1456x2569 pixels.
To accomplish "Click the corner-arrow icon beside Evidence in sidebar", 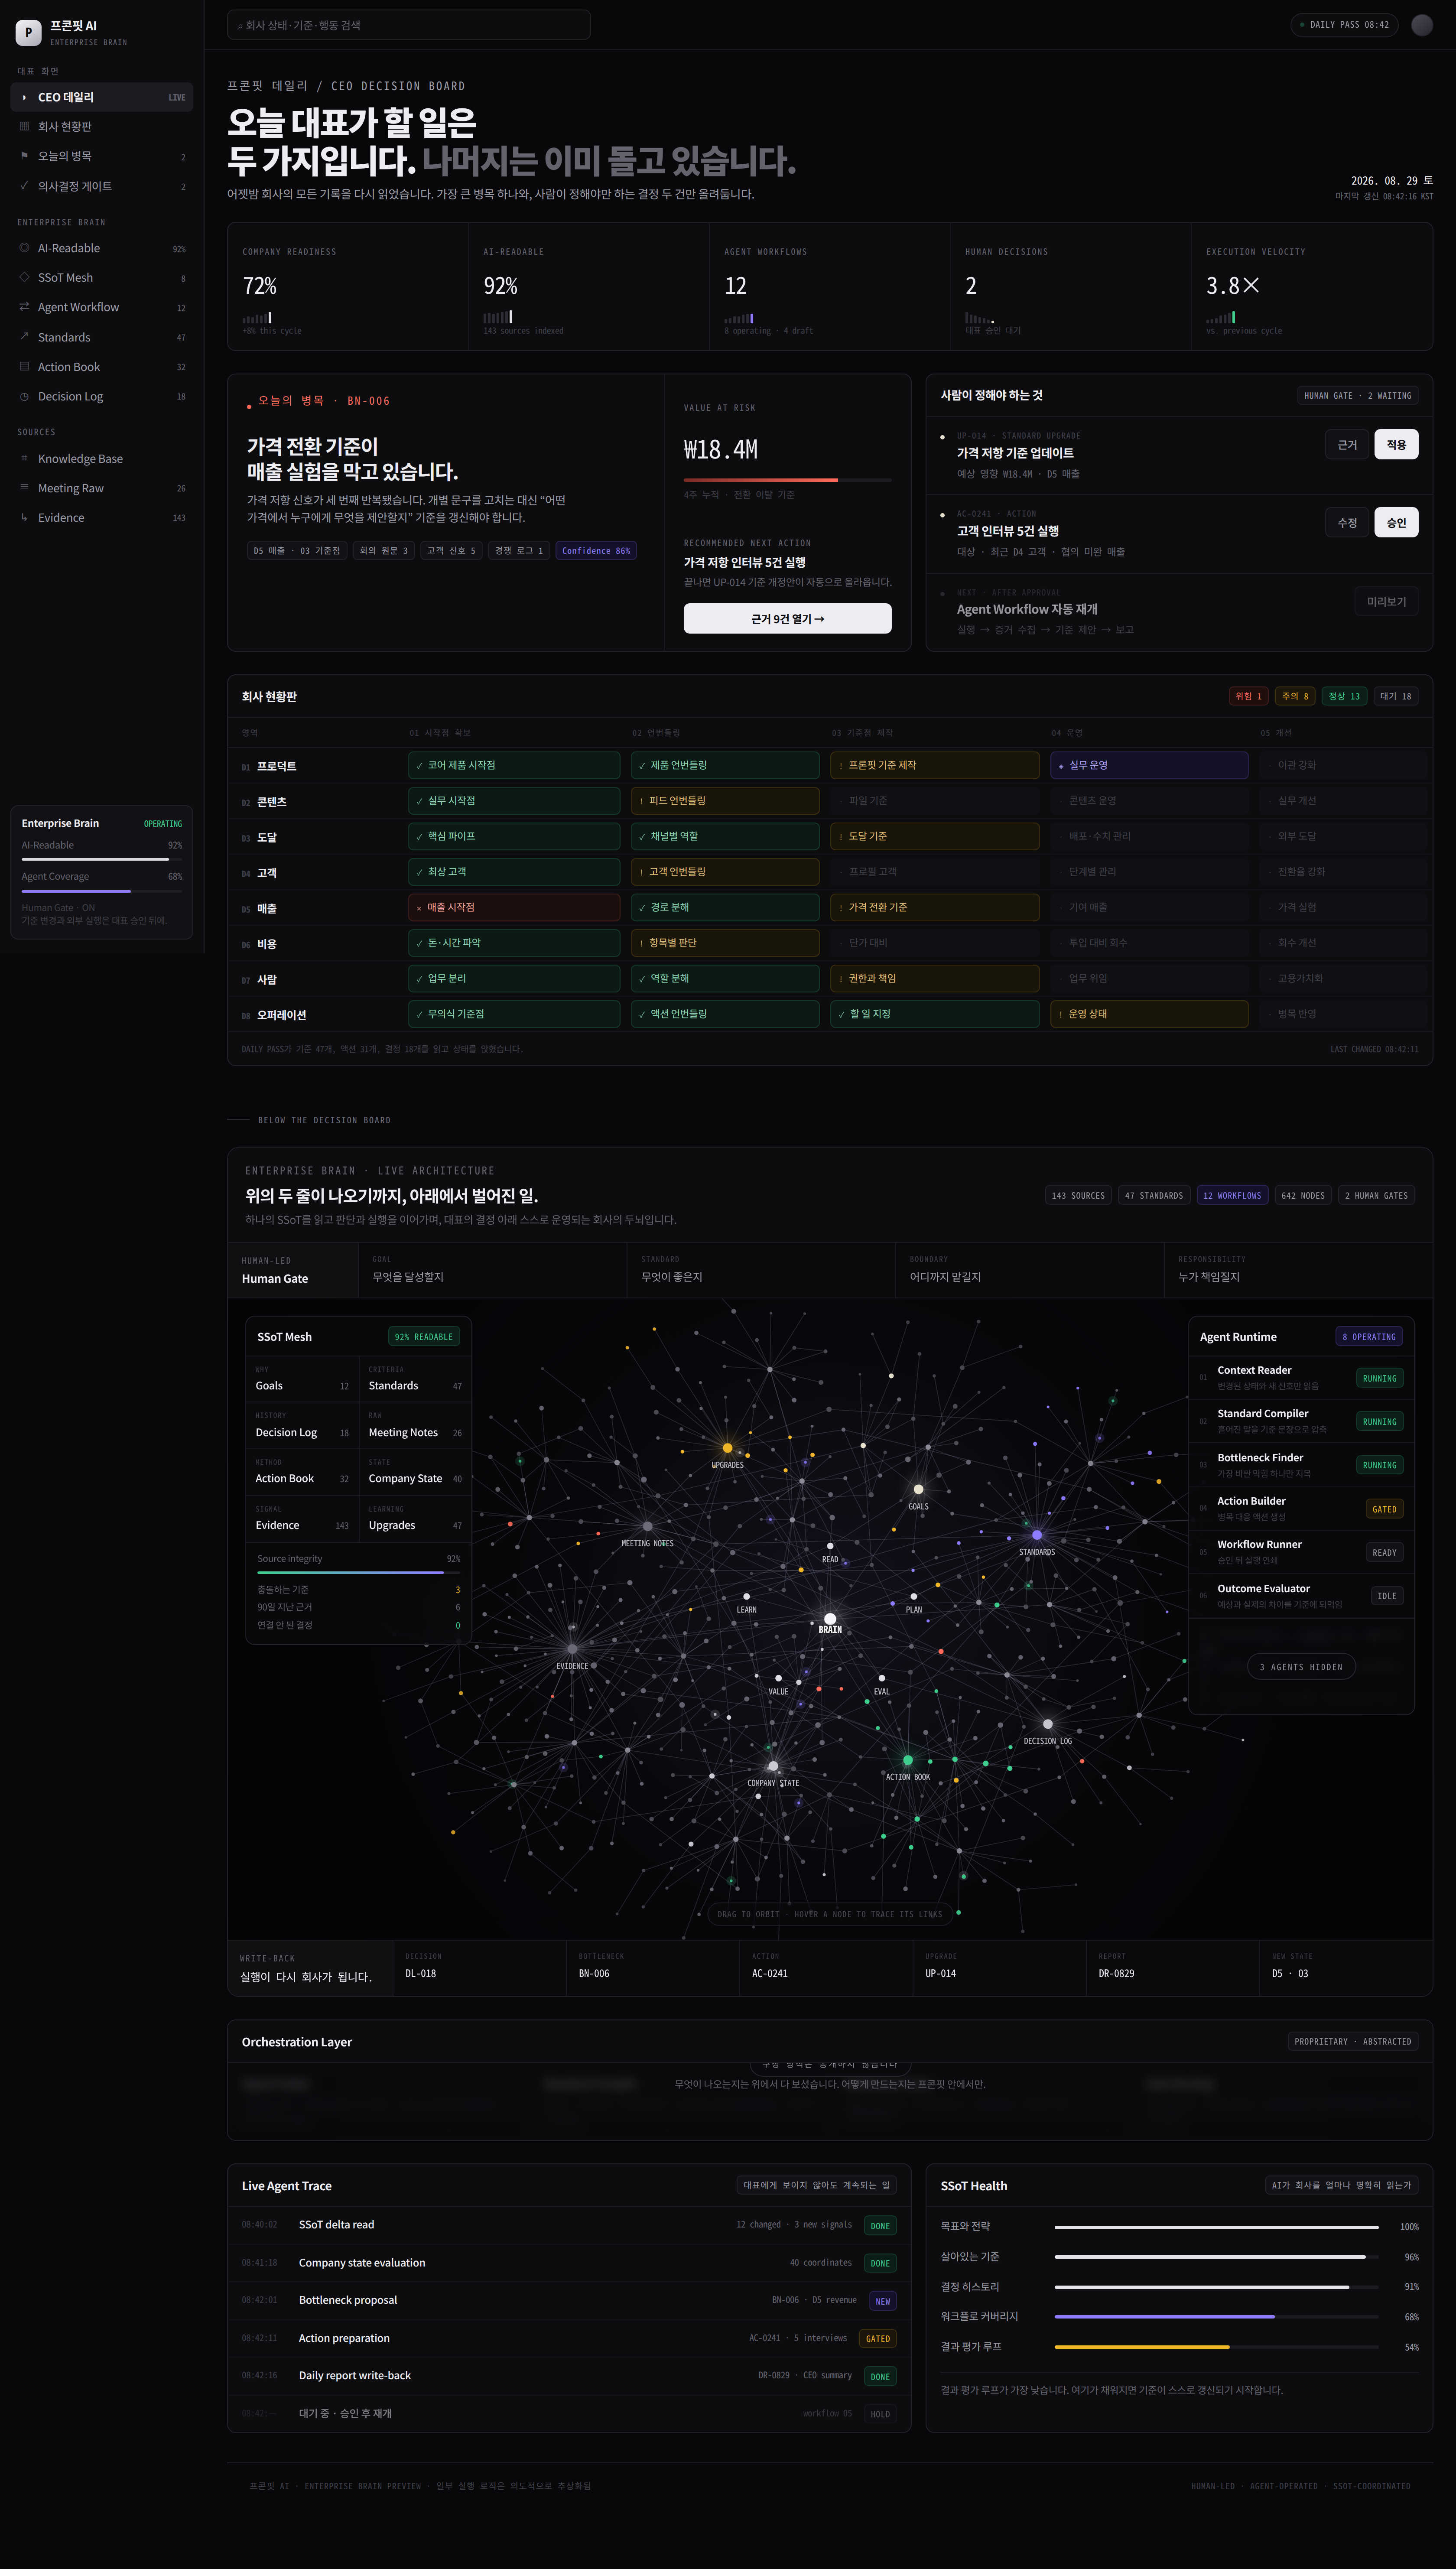I will (24, 518).
